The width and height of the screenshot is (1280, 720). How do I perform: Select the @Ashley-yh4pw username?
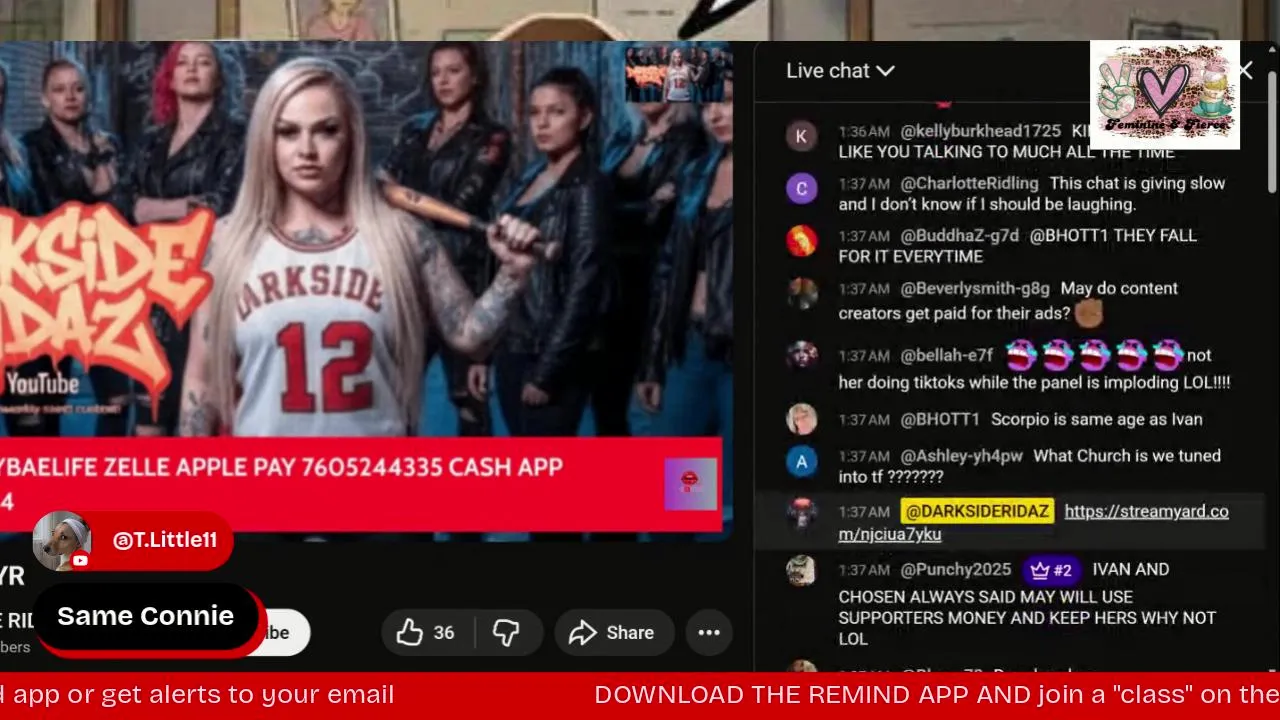[x=961, y=455]
